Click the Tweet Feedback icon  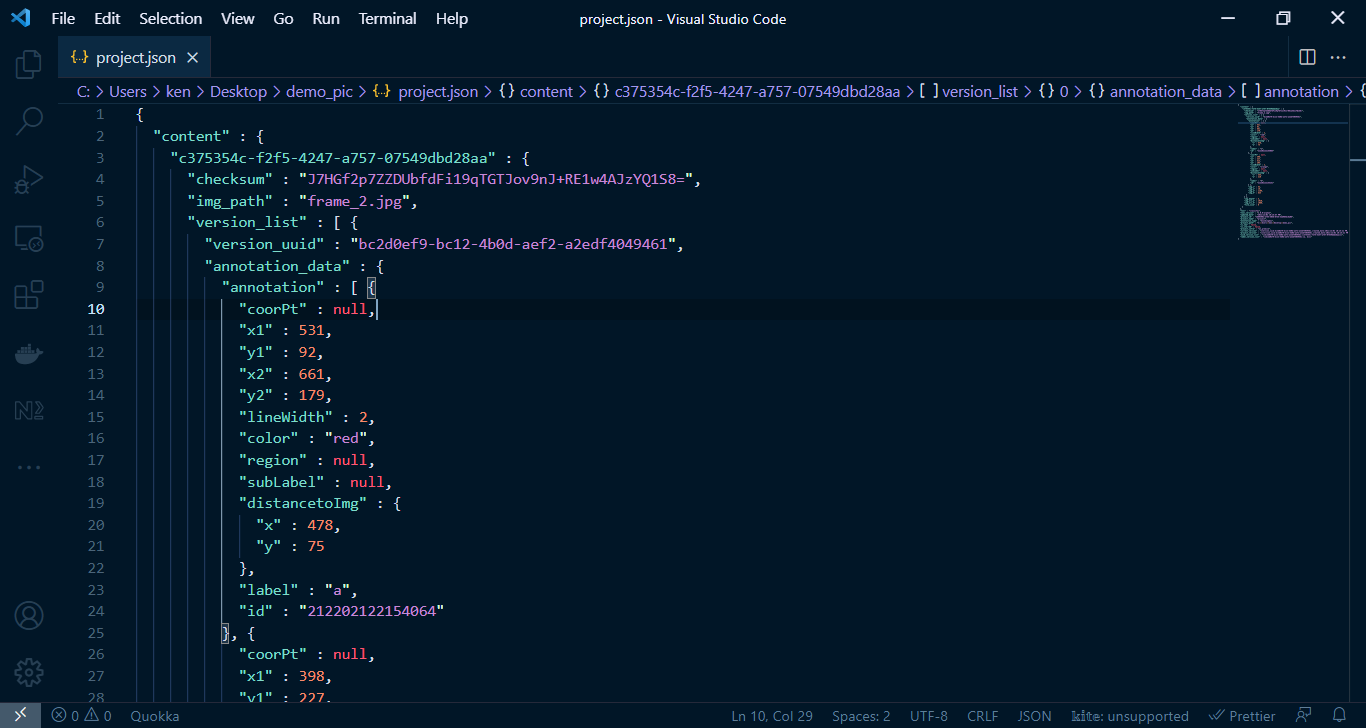[1302, 715]
